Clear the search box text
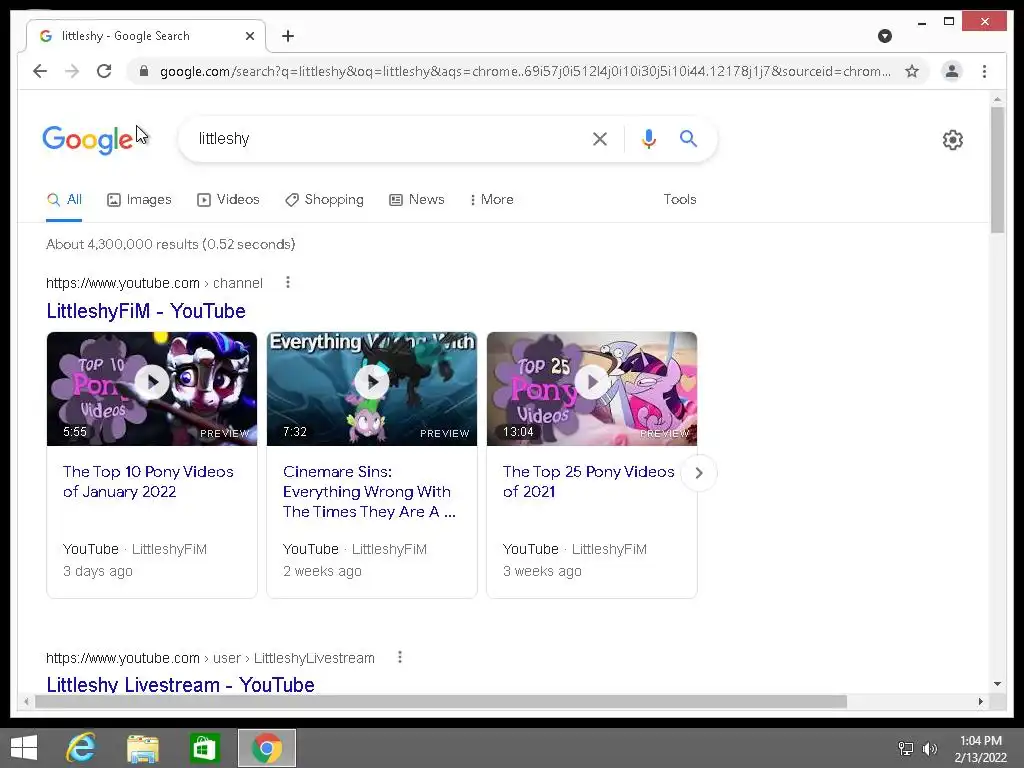Viewport: 1024px width, 768px height. click(x=600, y=138)
